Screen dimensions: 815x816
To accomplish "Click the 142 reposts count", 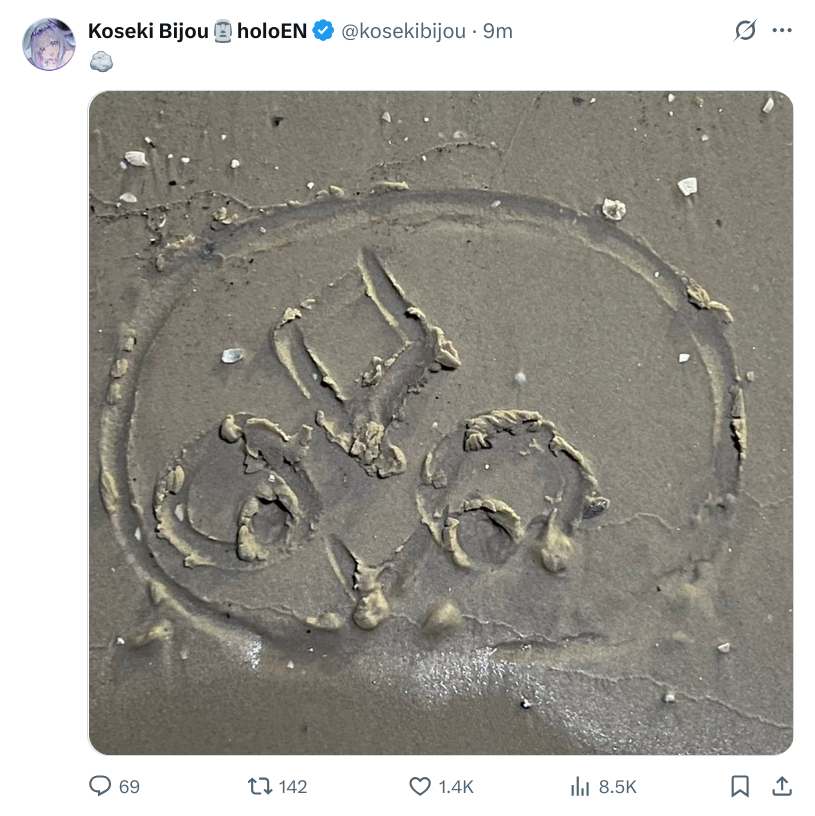I will 293,786.
